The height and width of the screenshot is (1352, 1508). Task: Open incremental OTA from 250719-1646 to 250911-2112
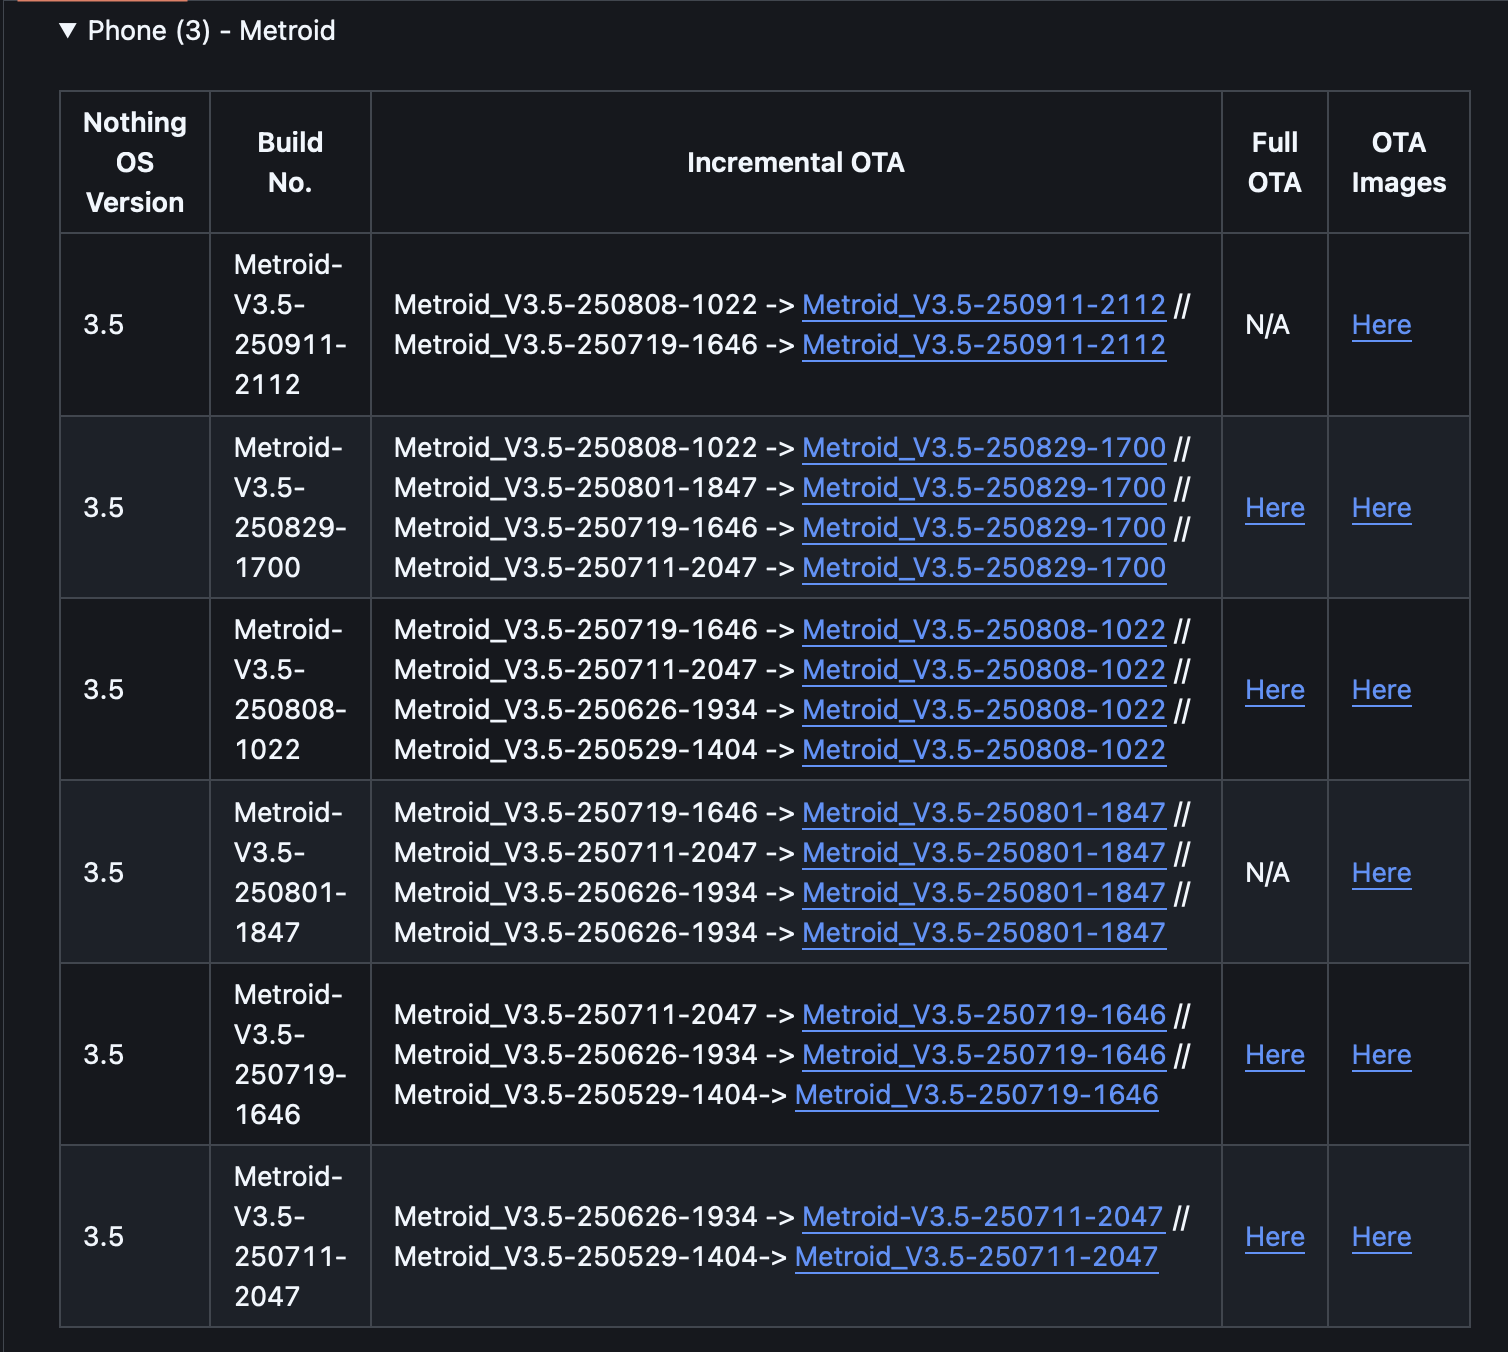coord(983,345)
